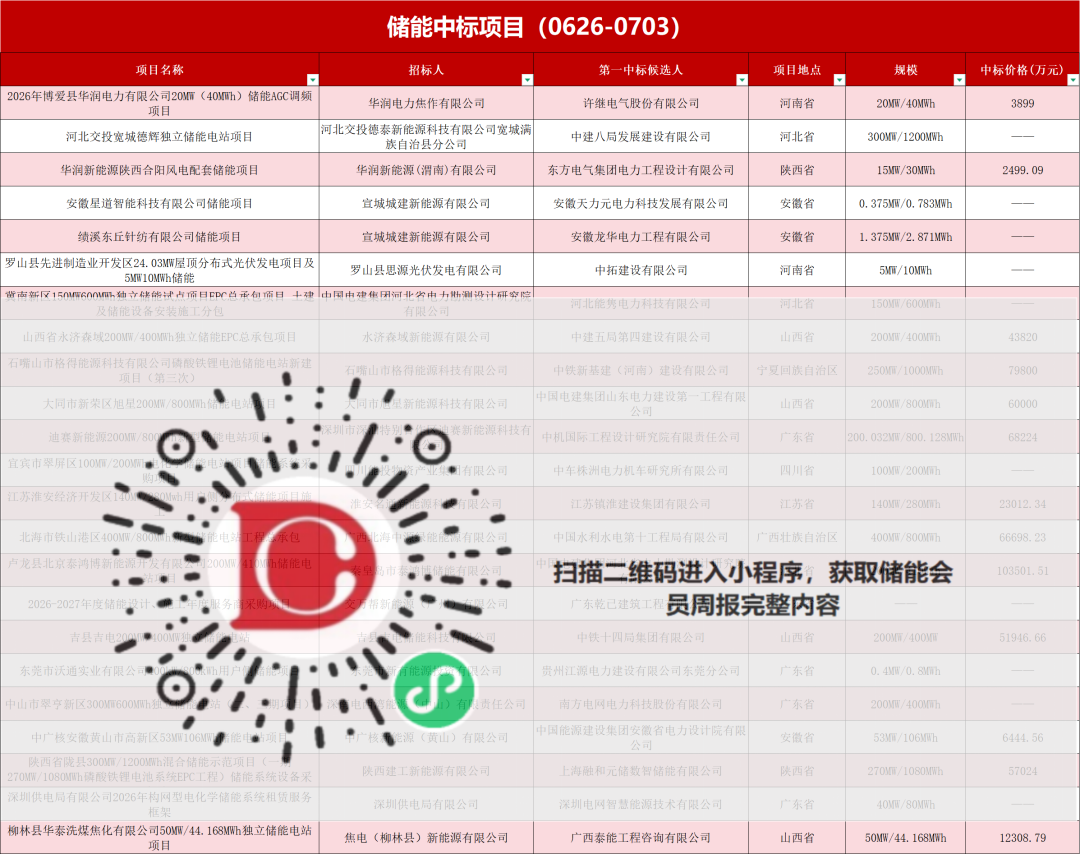Select the 20MW/40MWh scale cell
This screenshot has height=854, width=1080.
coord(906,103)
